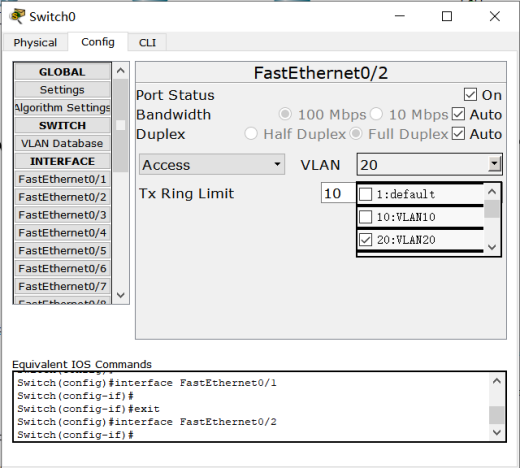Open Algorithm Settings
This screenshot has width=520, height=468.
click(62, 108)
